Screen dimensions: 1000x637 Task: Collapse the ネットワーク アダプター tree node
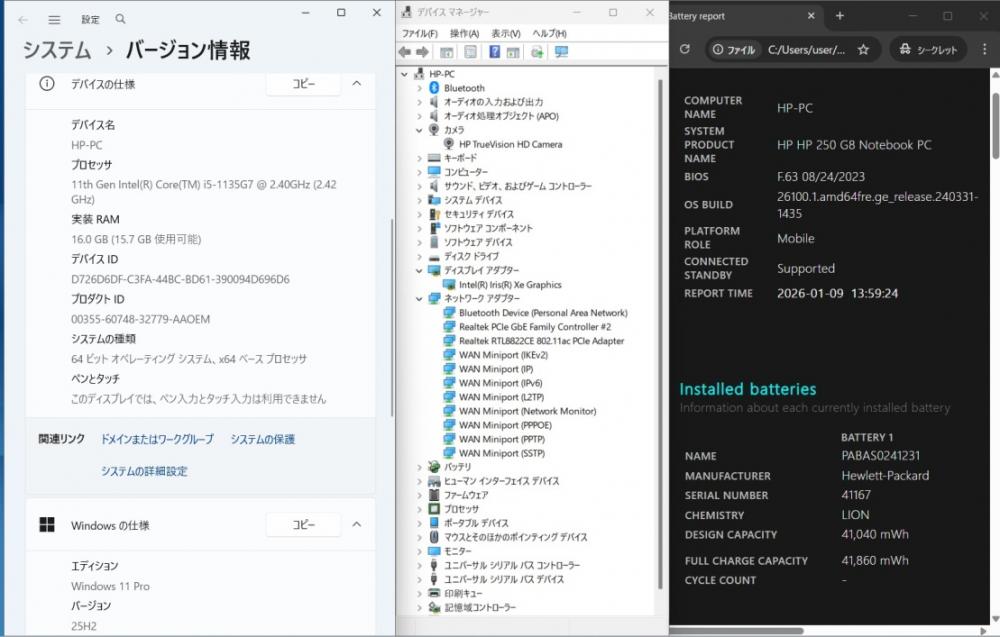point(420,299)
